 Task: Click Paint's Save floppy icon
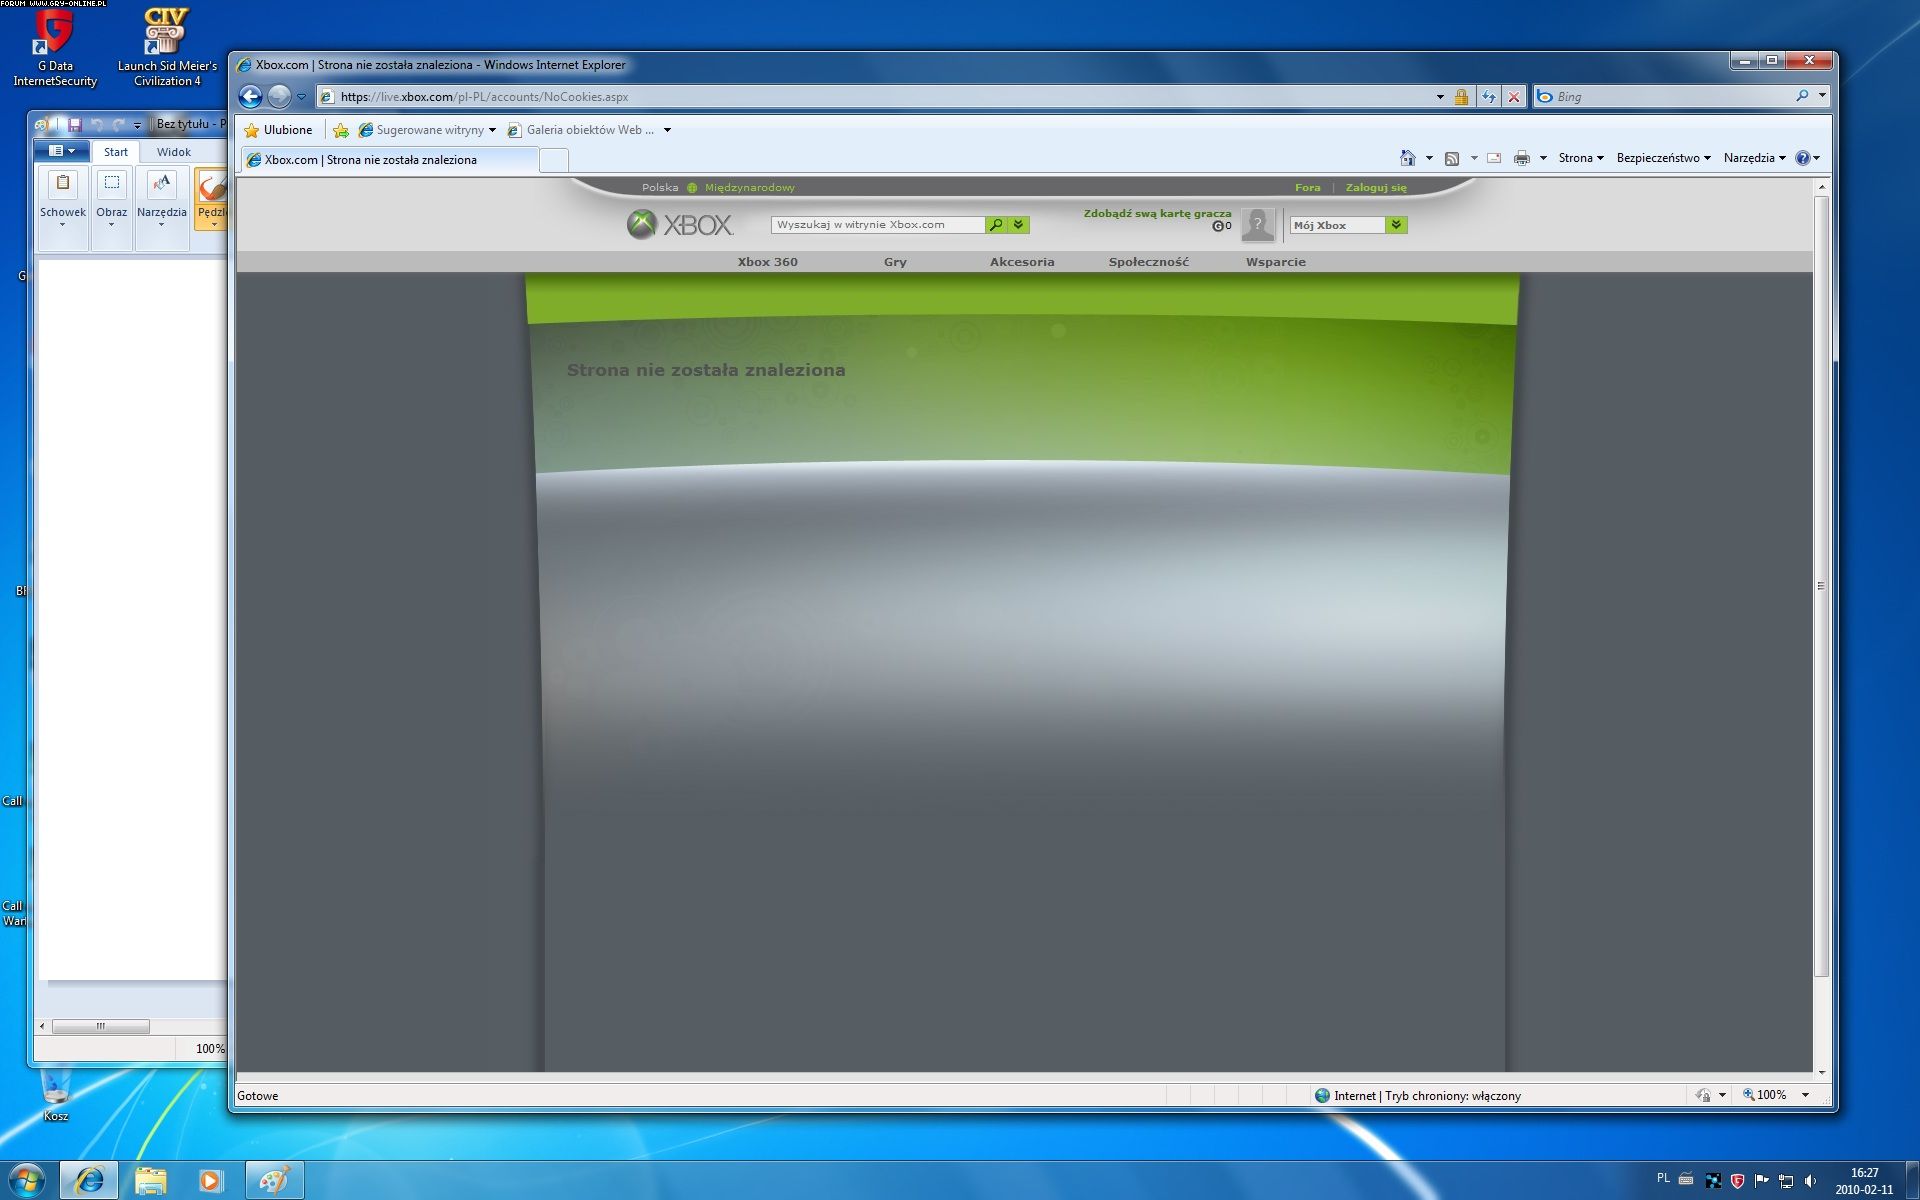(75, 125)
